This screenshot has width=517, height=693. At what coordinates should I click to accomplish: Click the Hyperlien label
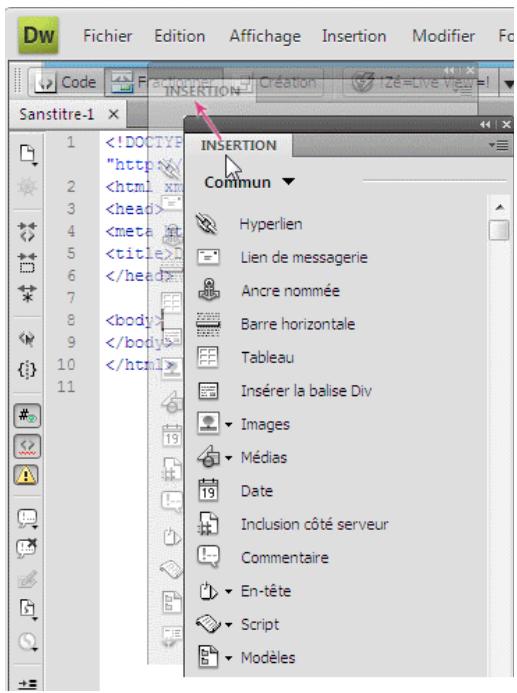click(271, 224)
